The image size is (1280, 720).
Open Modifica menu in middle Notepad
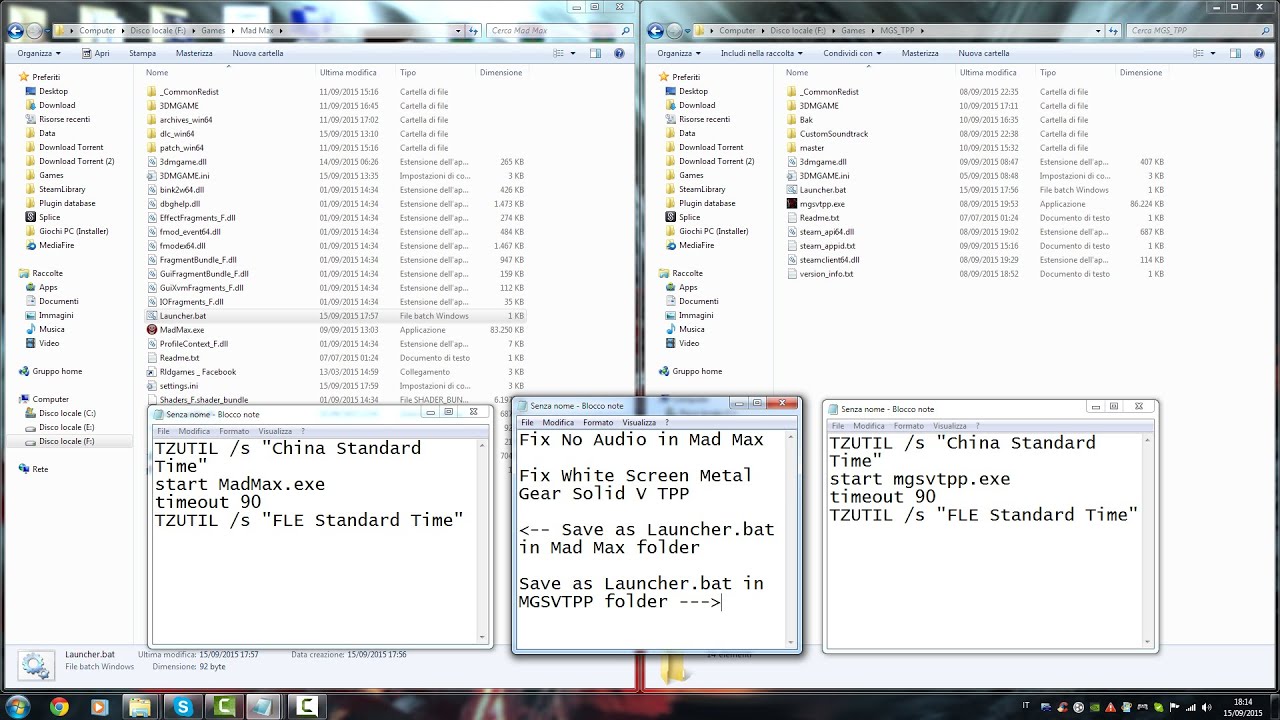[x=558, y=423]
